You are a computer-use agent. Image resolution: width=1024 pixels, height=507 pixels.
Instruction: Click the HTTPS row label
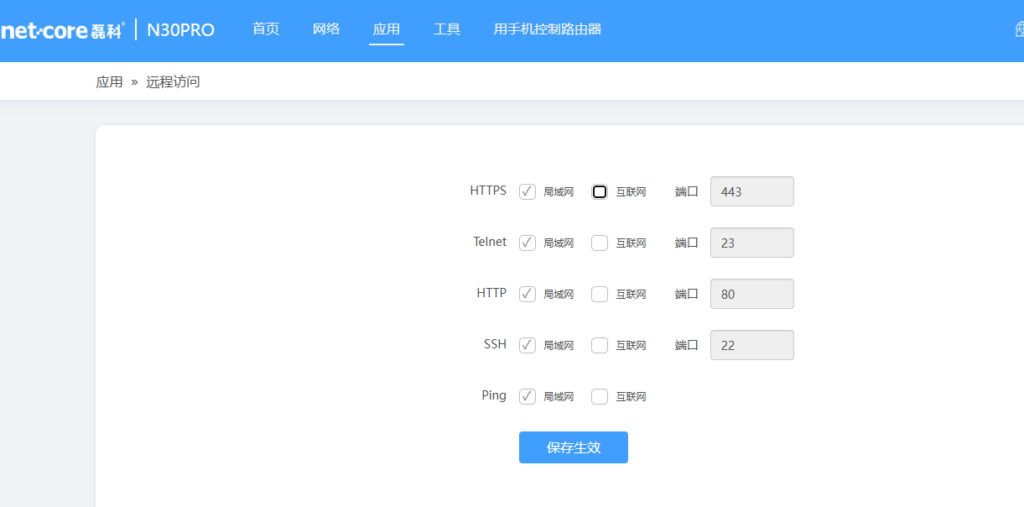pos(488,191)
